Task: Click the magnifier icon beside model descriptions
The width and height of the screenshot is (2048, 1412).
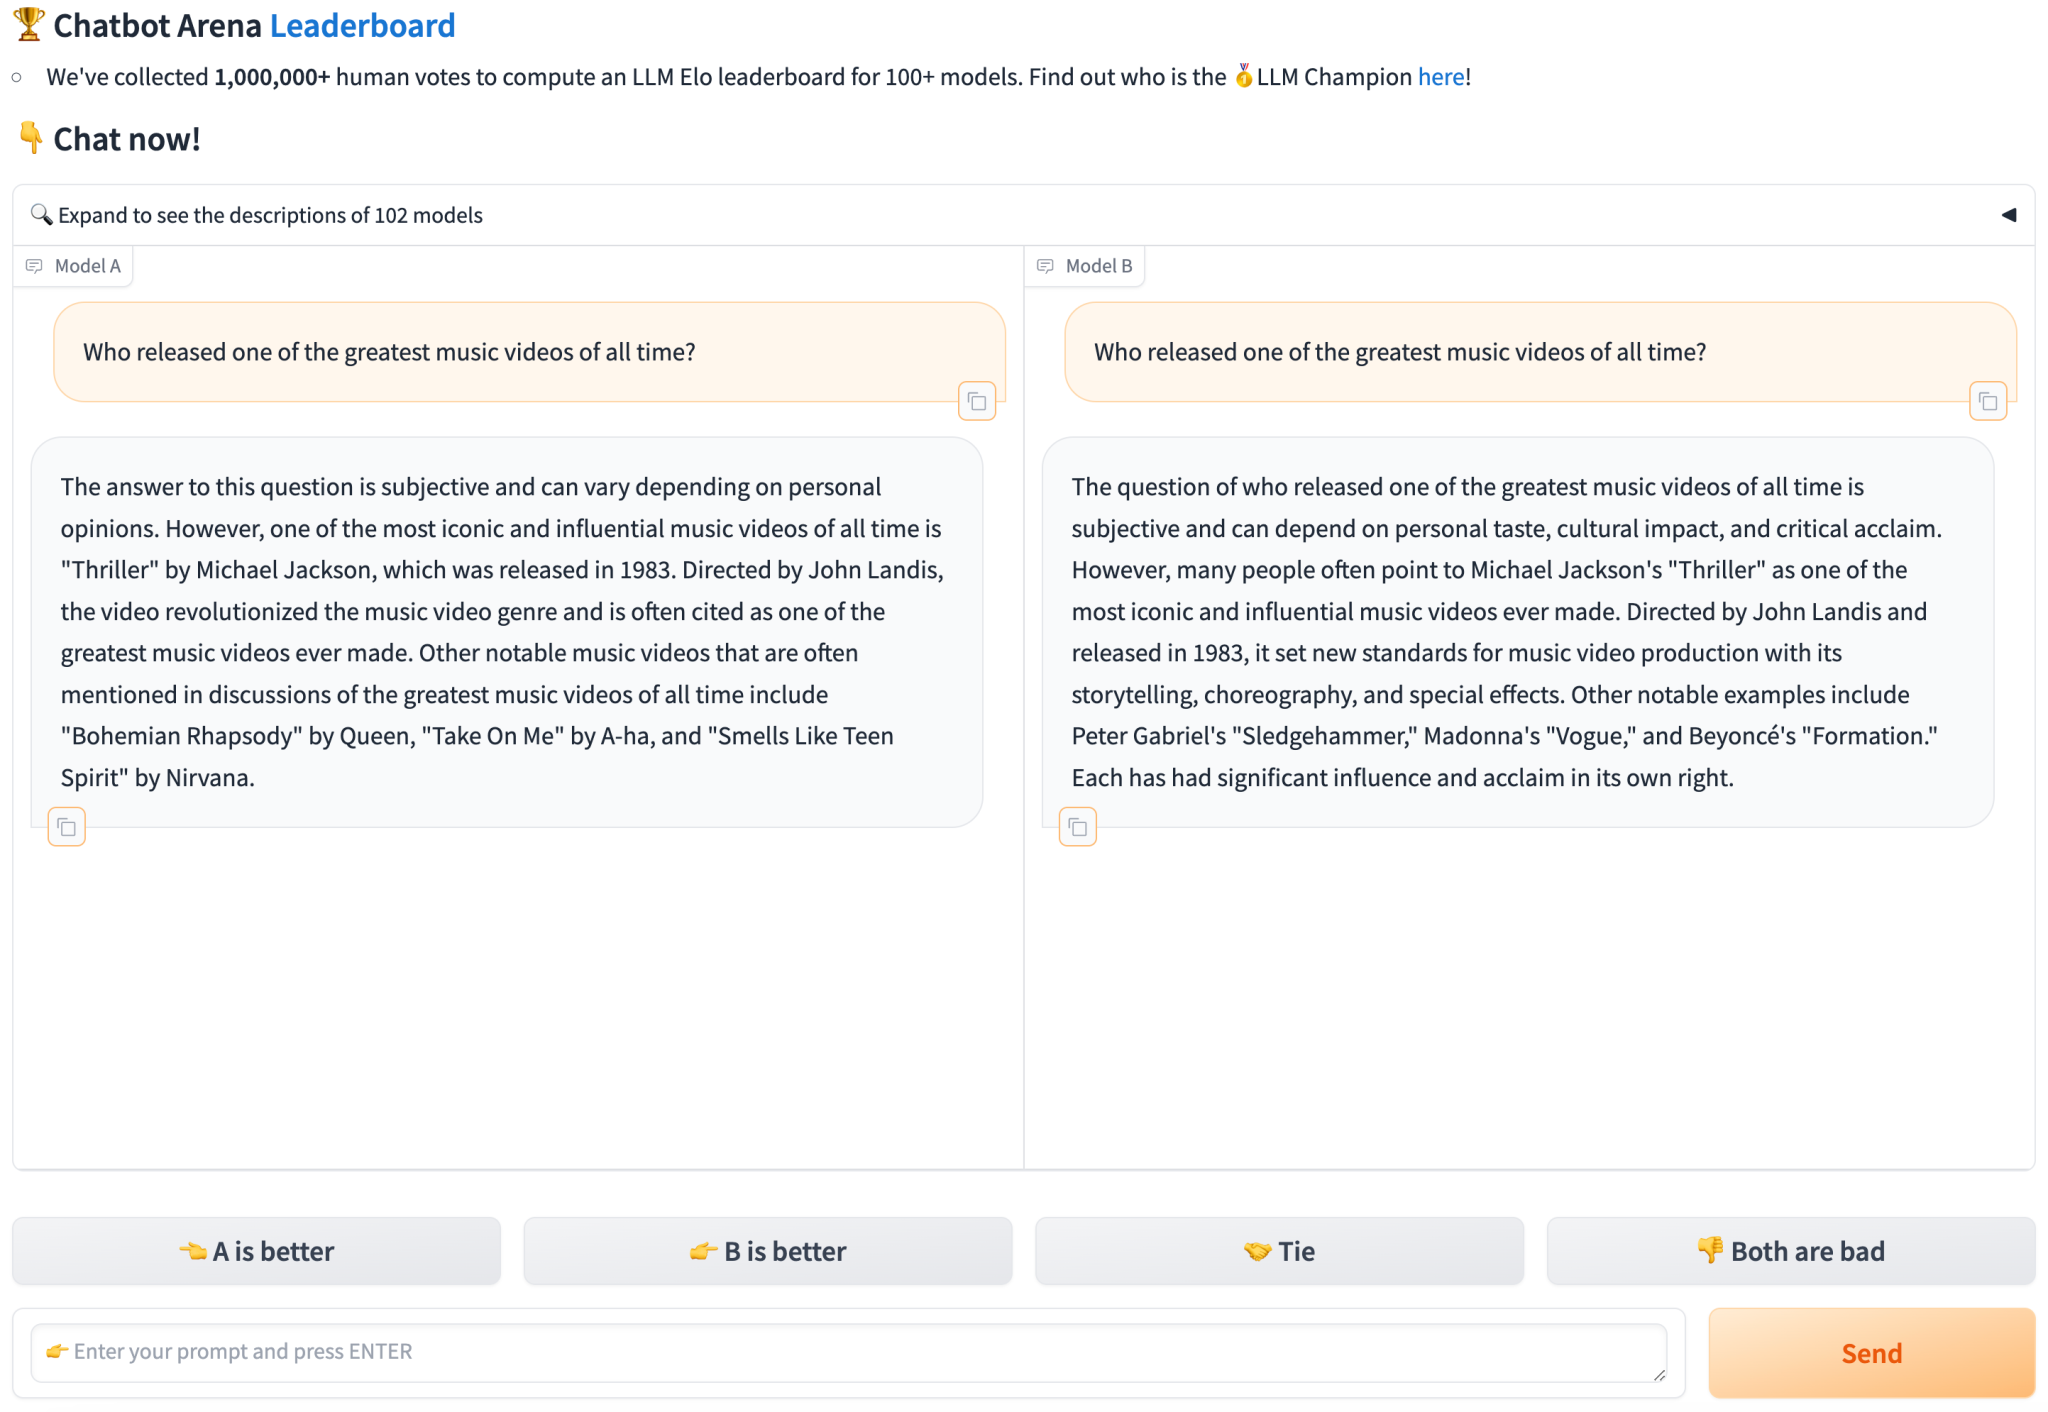Action: point(40,214)
